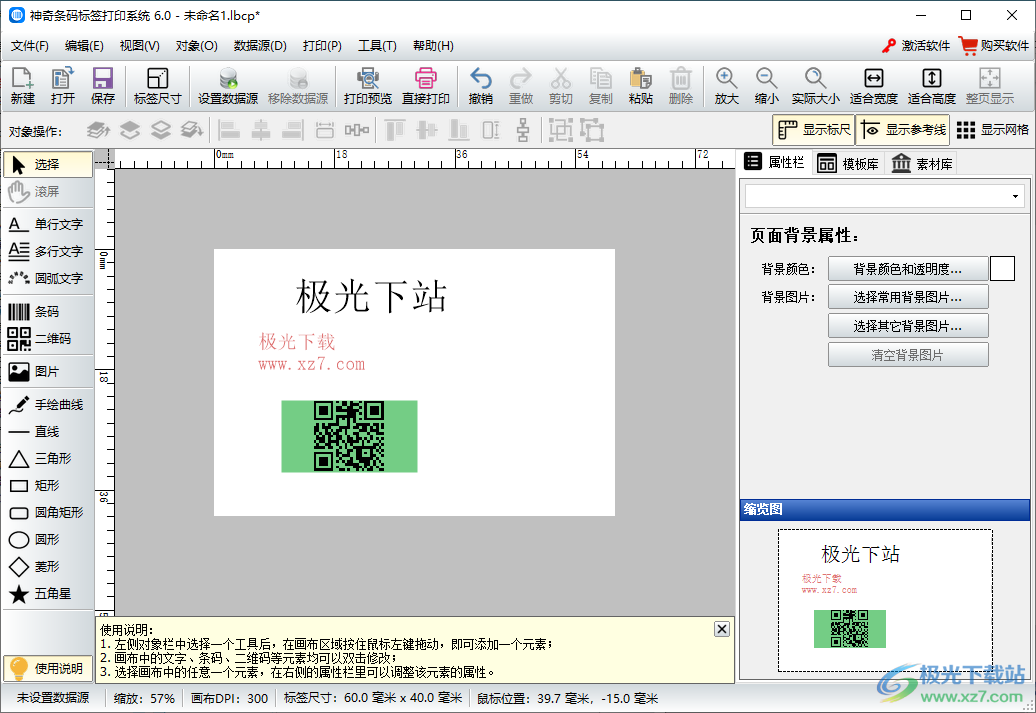Select the 圆形 circle tool
Screen dimensions: 1036x713
tap(48, 540)
